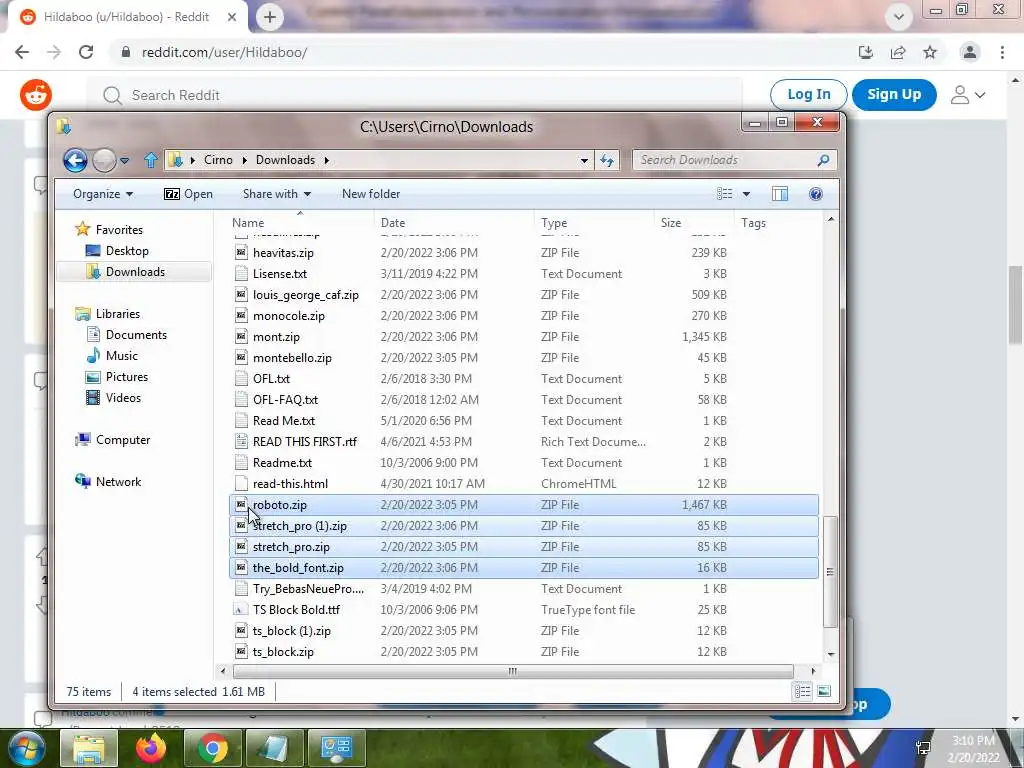Click the Chrome install app icon
Viewport: 1024px width, 768px height.
click(x=866, y=52)
